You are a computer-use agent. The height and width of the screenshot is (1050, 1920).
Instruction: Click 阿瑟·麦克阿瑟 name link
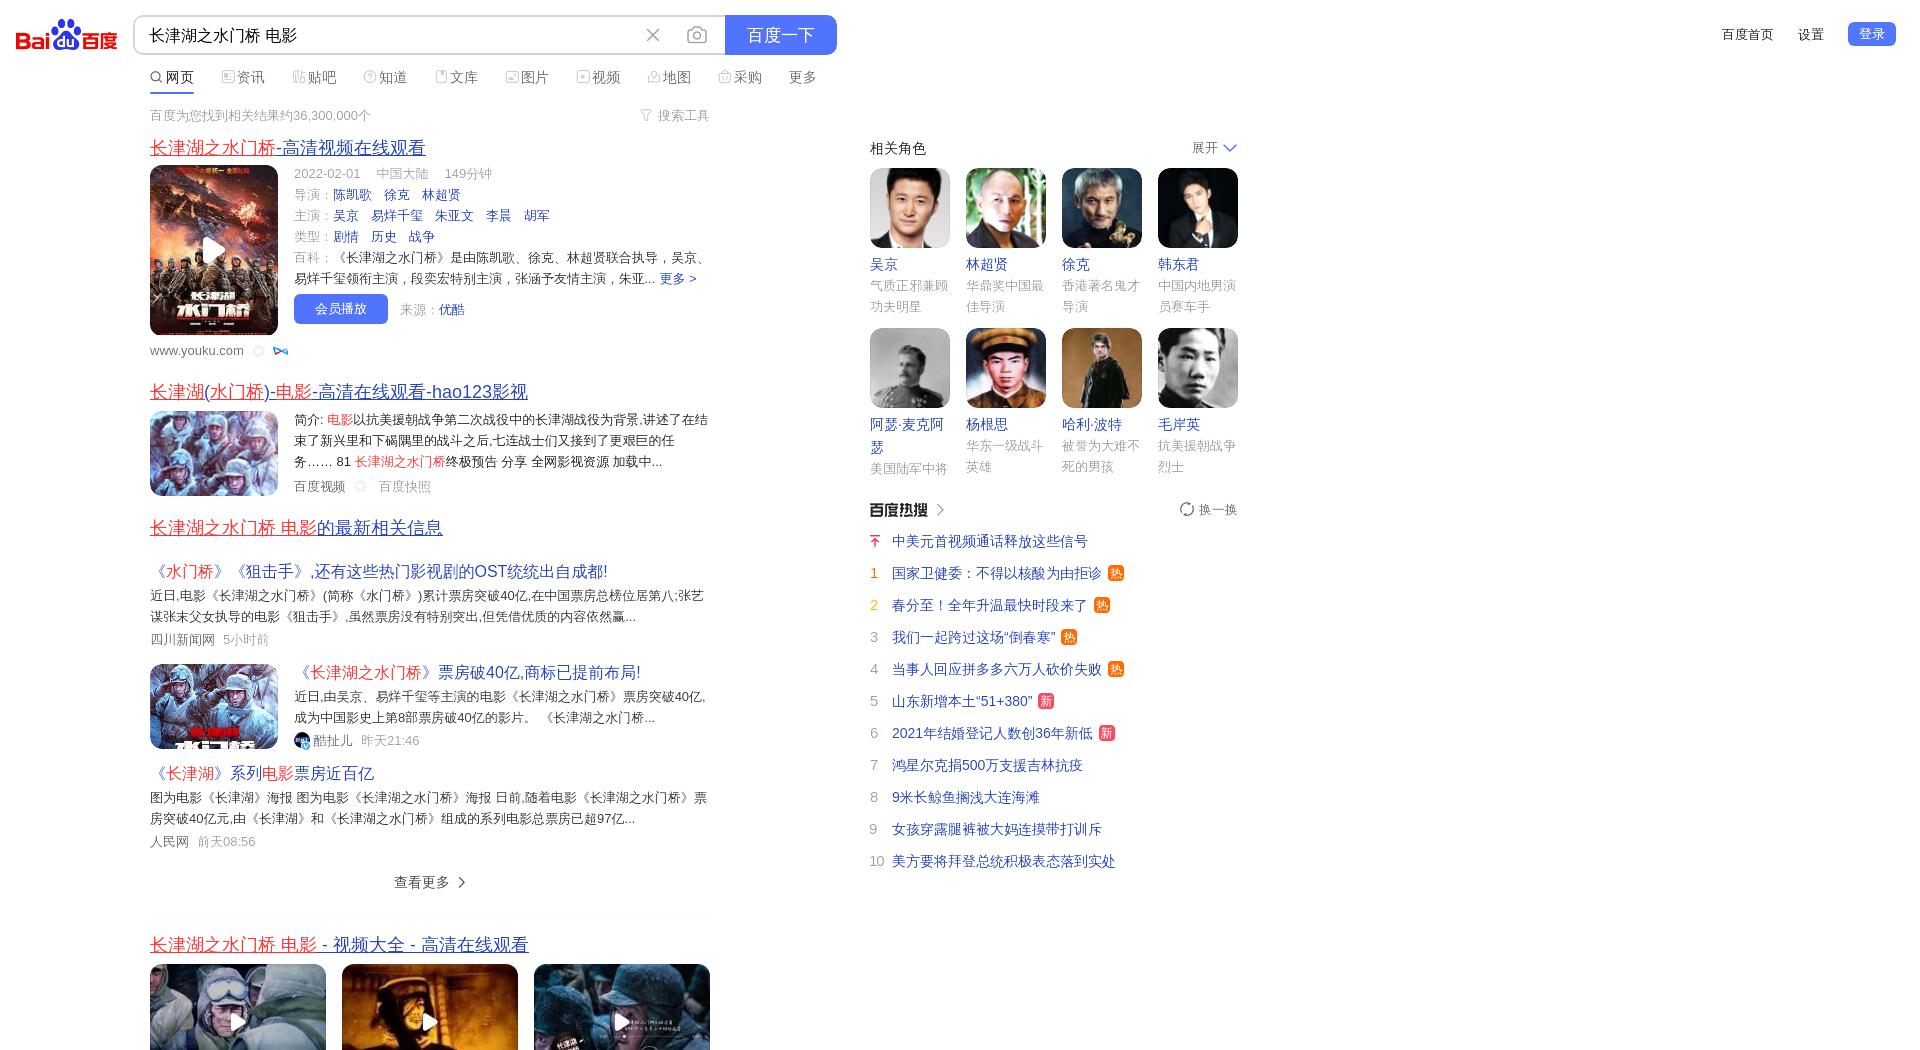pos(907,436)
